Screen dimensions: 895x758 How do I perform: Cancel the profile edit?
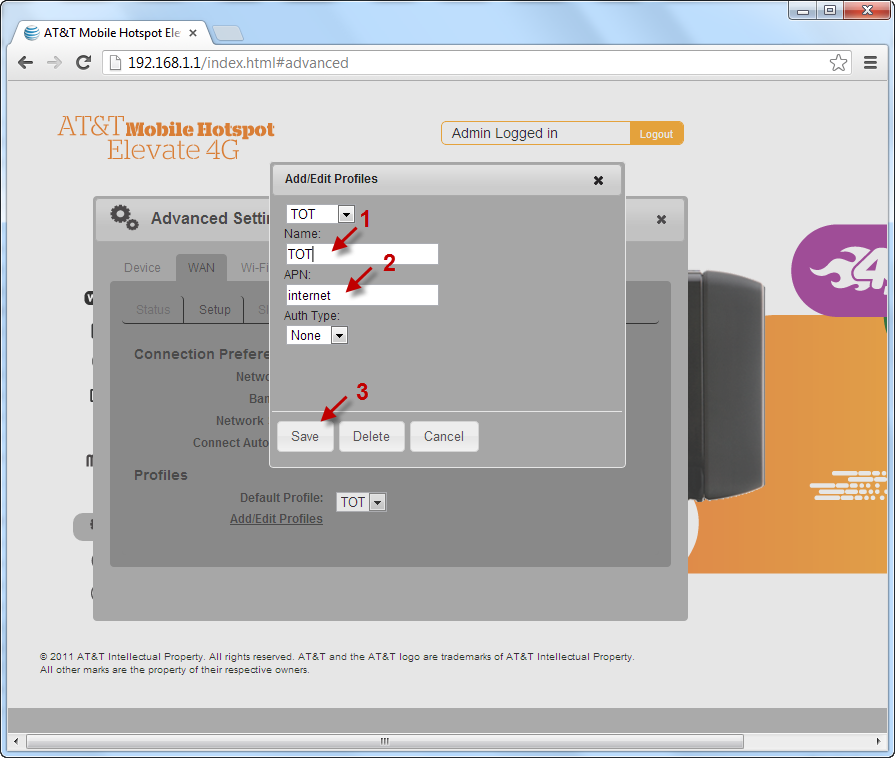pyautogui.click(x=444, y=437)
